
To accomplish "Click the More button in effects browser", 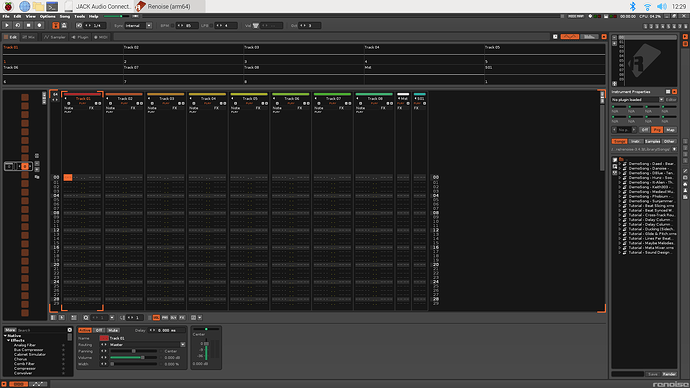I will point(10,330).
